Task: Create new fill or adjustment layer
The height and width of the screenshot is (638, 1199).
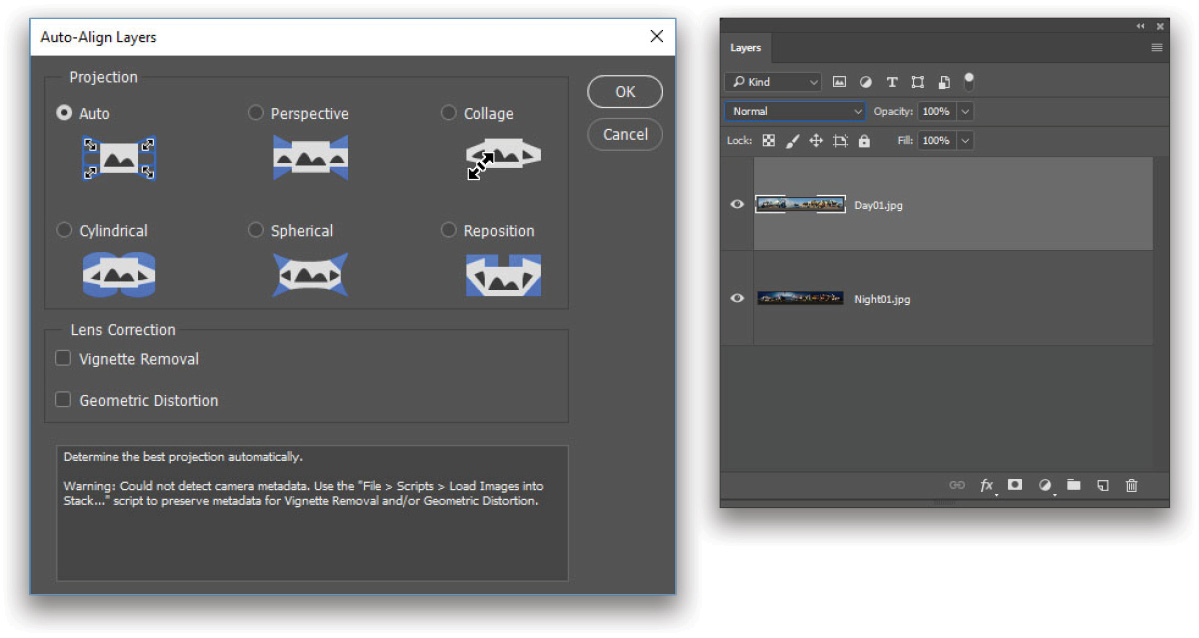Action: point(1045,485)
